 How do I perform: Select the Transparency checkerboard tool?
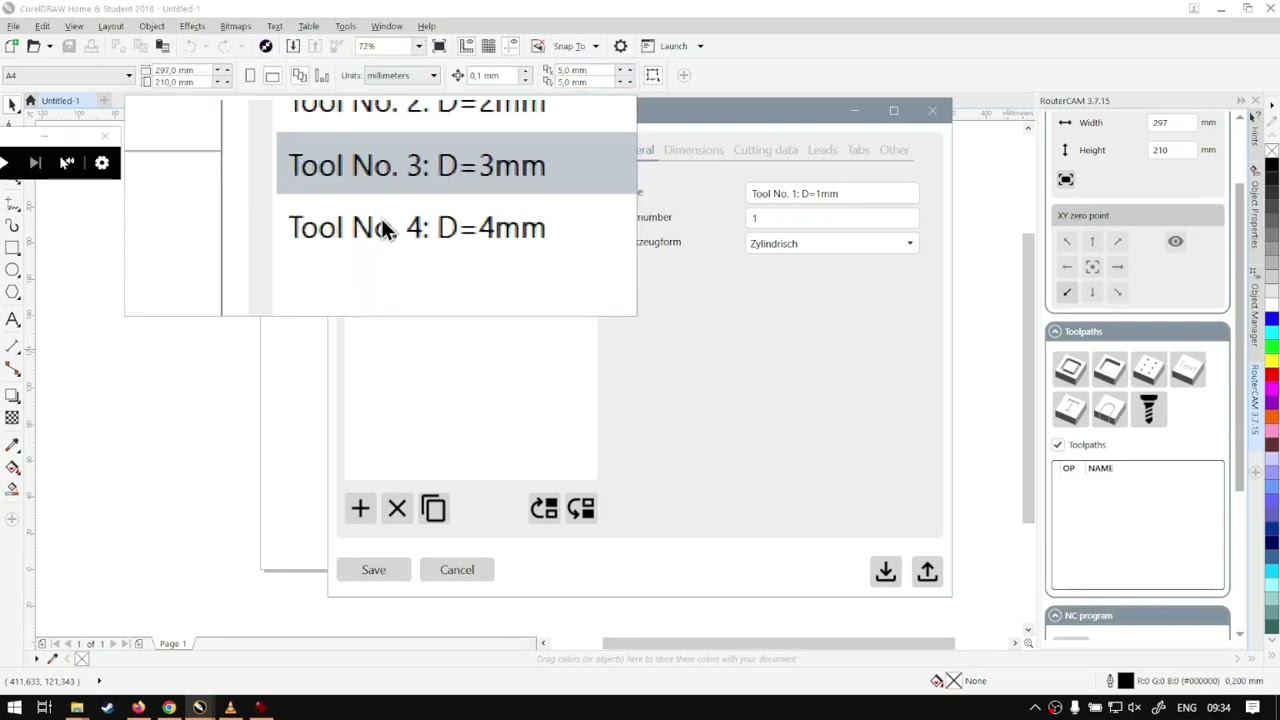12,418
